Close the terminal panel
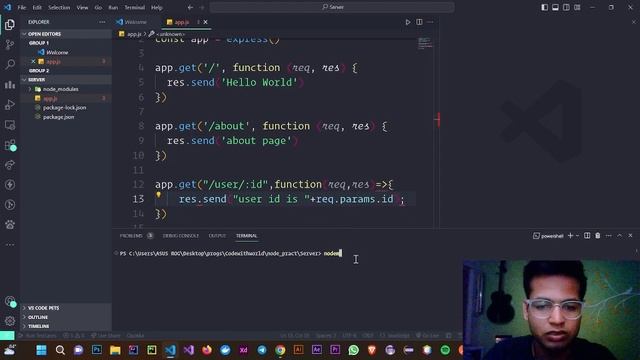This screenshot has width=640, height=360. pyautogui.click(x=630, y=236)
